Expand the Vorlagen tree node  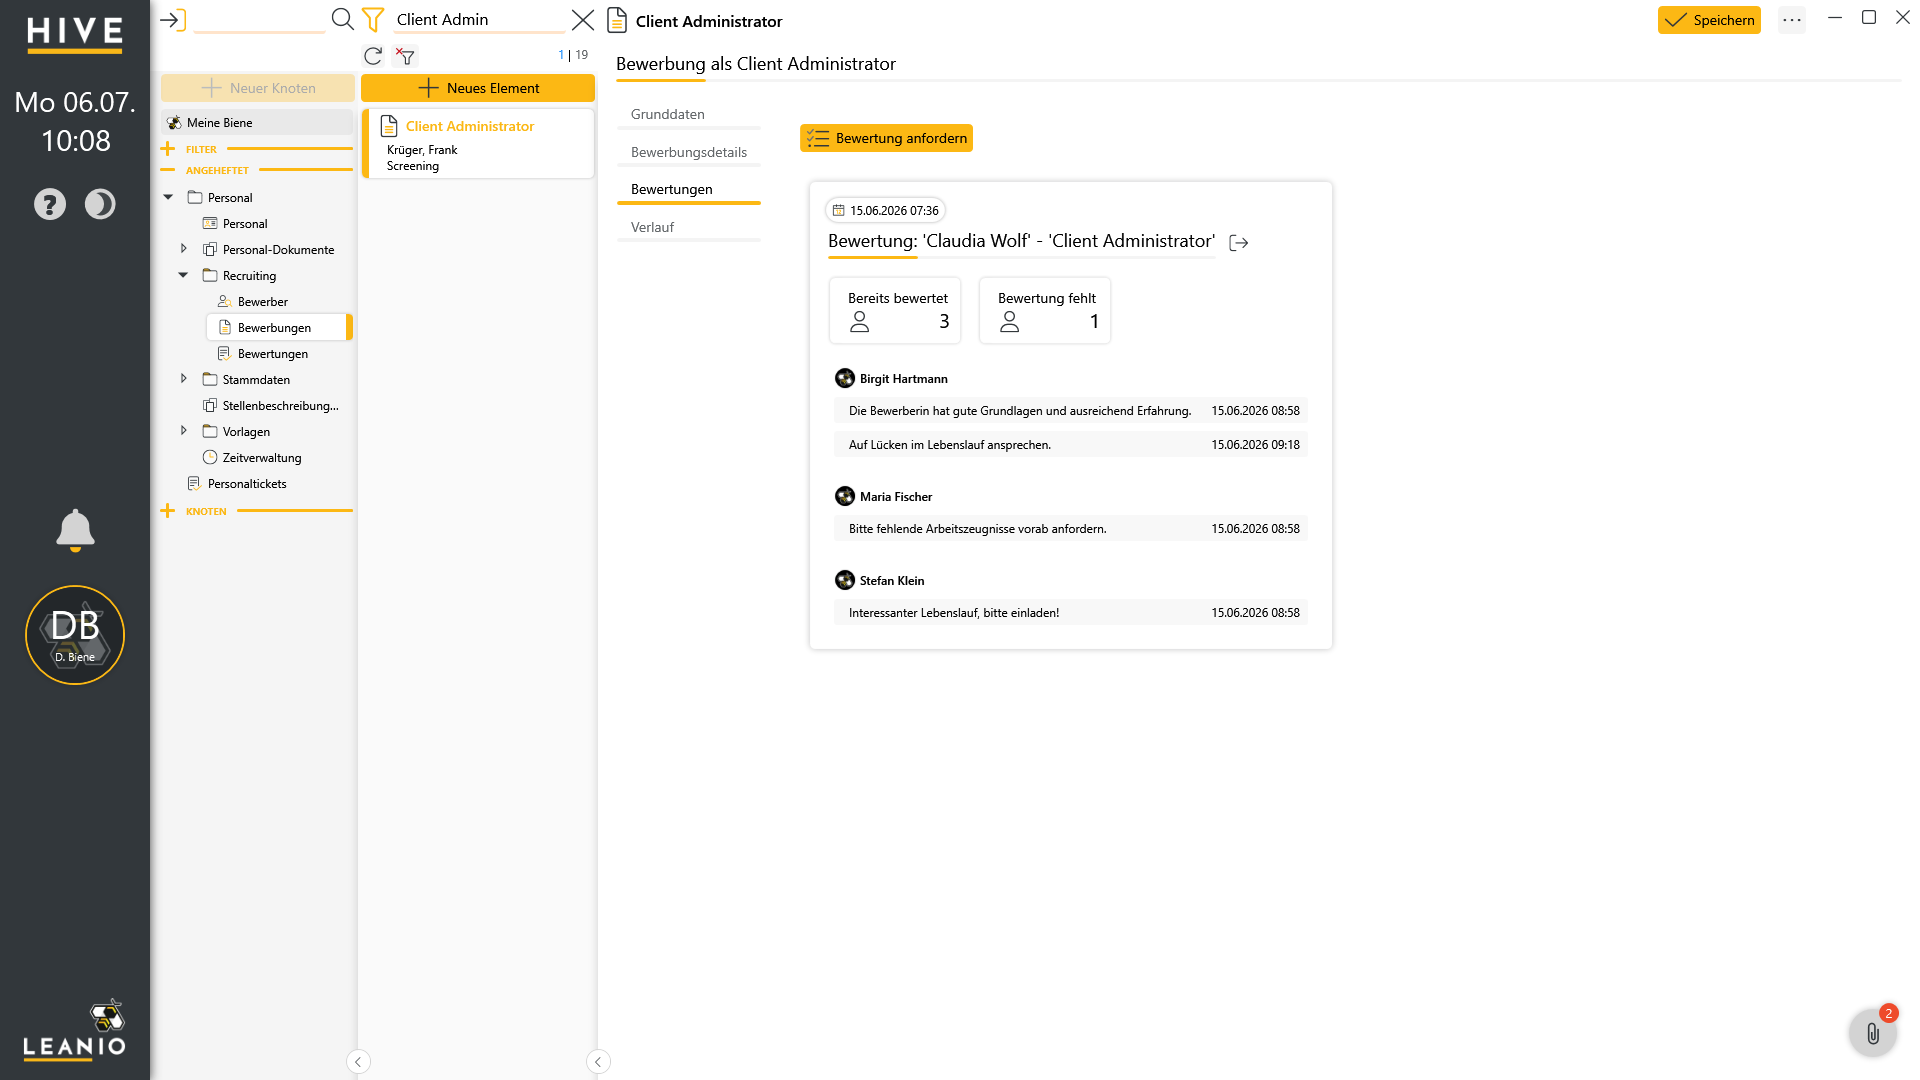click(183, 431)
